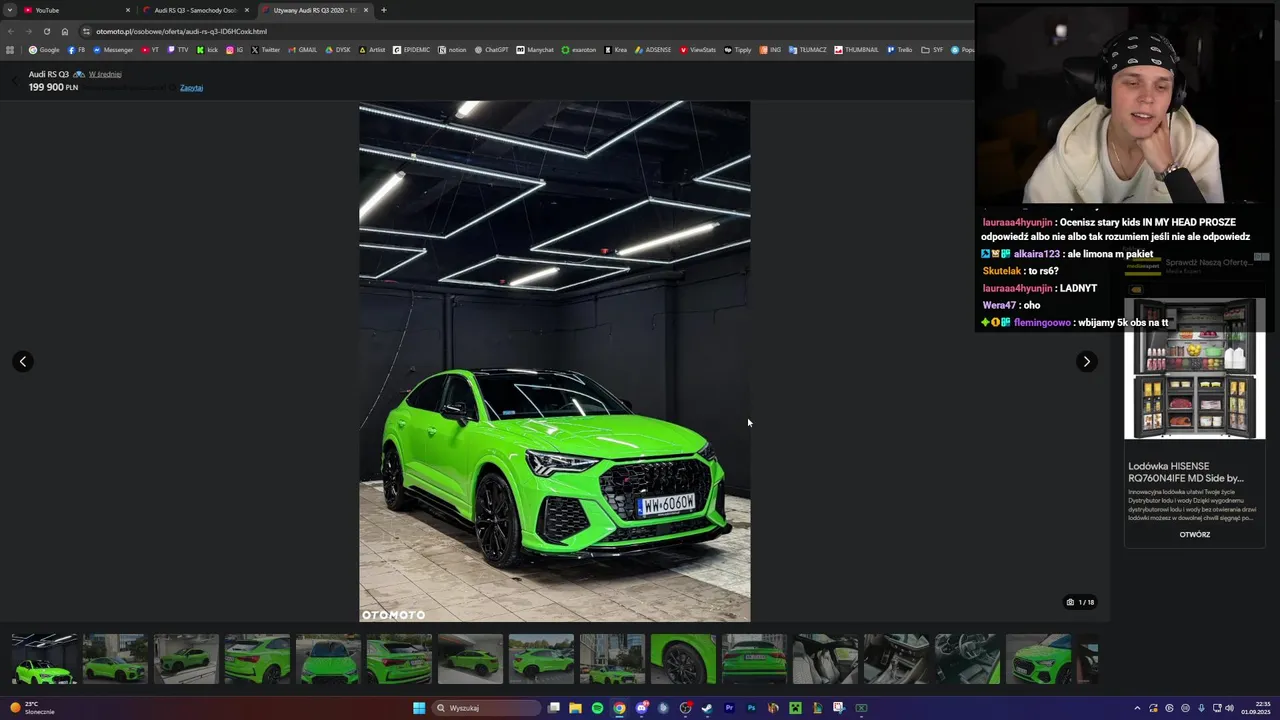The image size is (1280, 720).
Task: Open the taskbar weather widget
Action: [x=32, y=708]
